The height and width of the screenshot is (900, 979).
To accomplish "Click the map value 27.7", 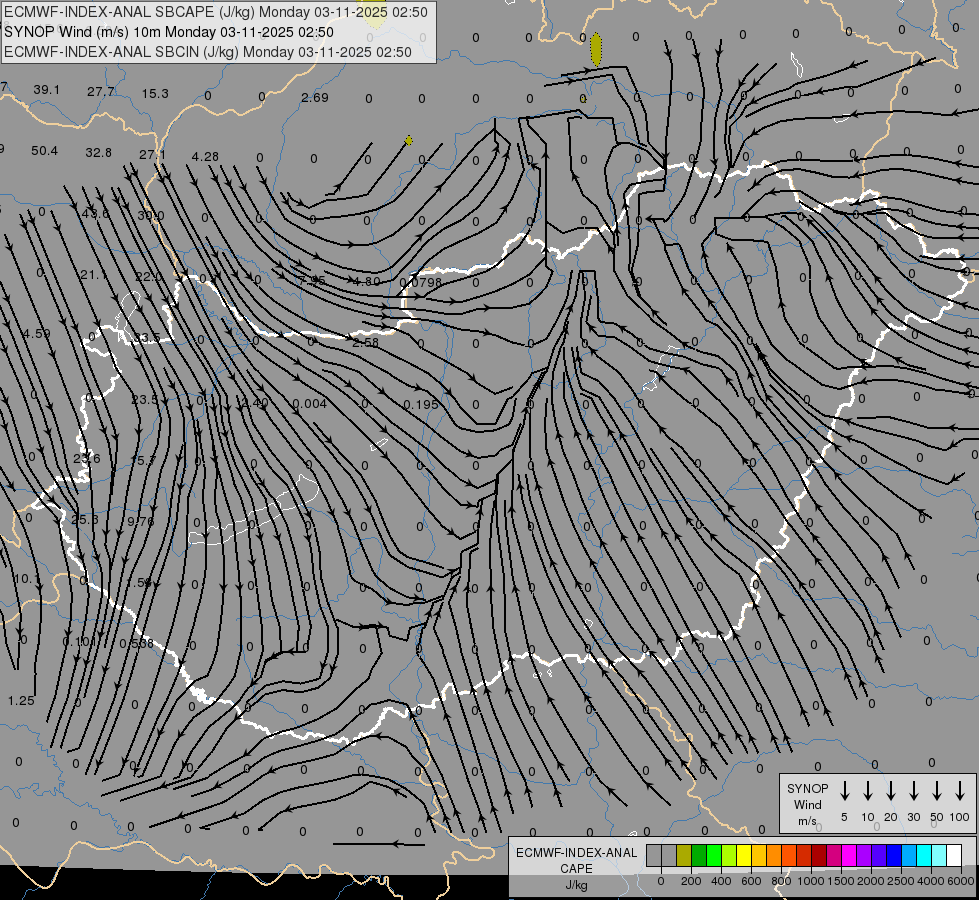I will (x=101, y=92).
